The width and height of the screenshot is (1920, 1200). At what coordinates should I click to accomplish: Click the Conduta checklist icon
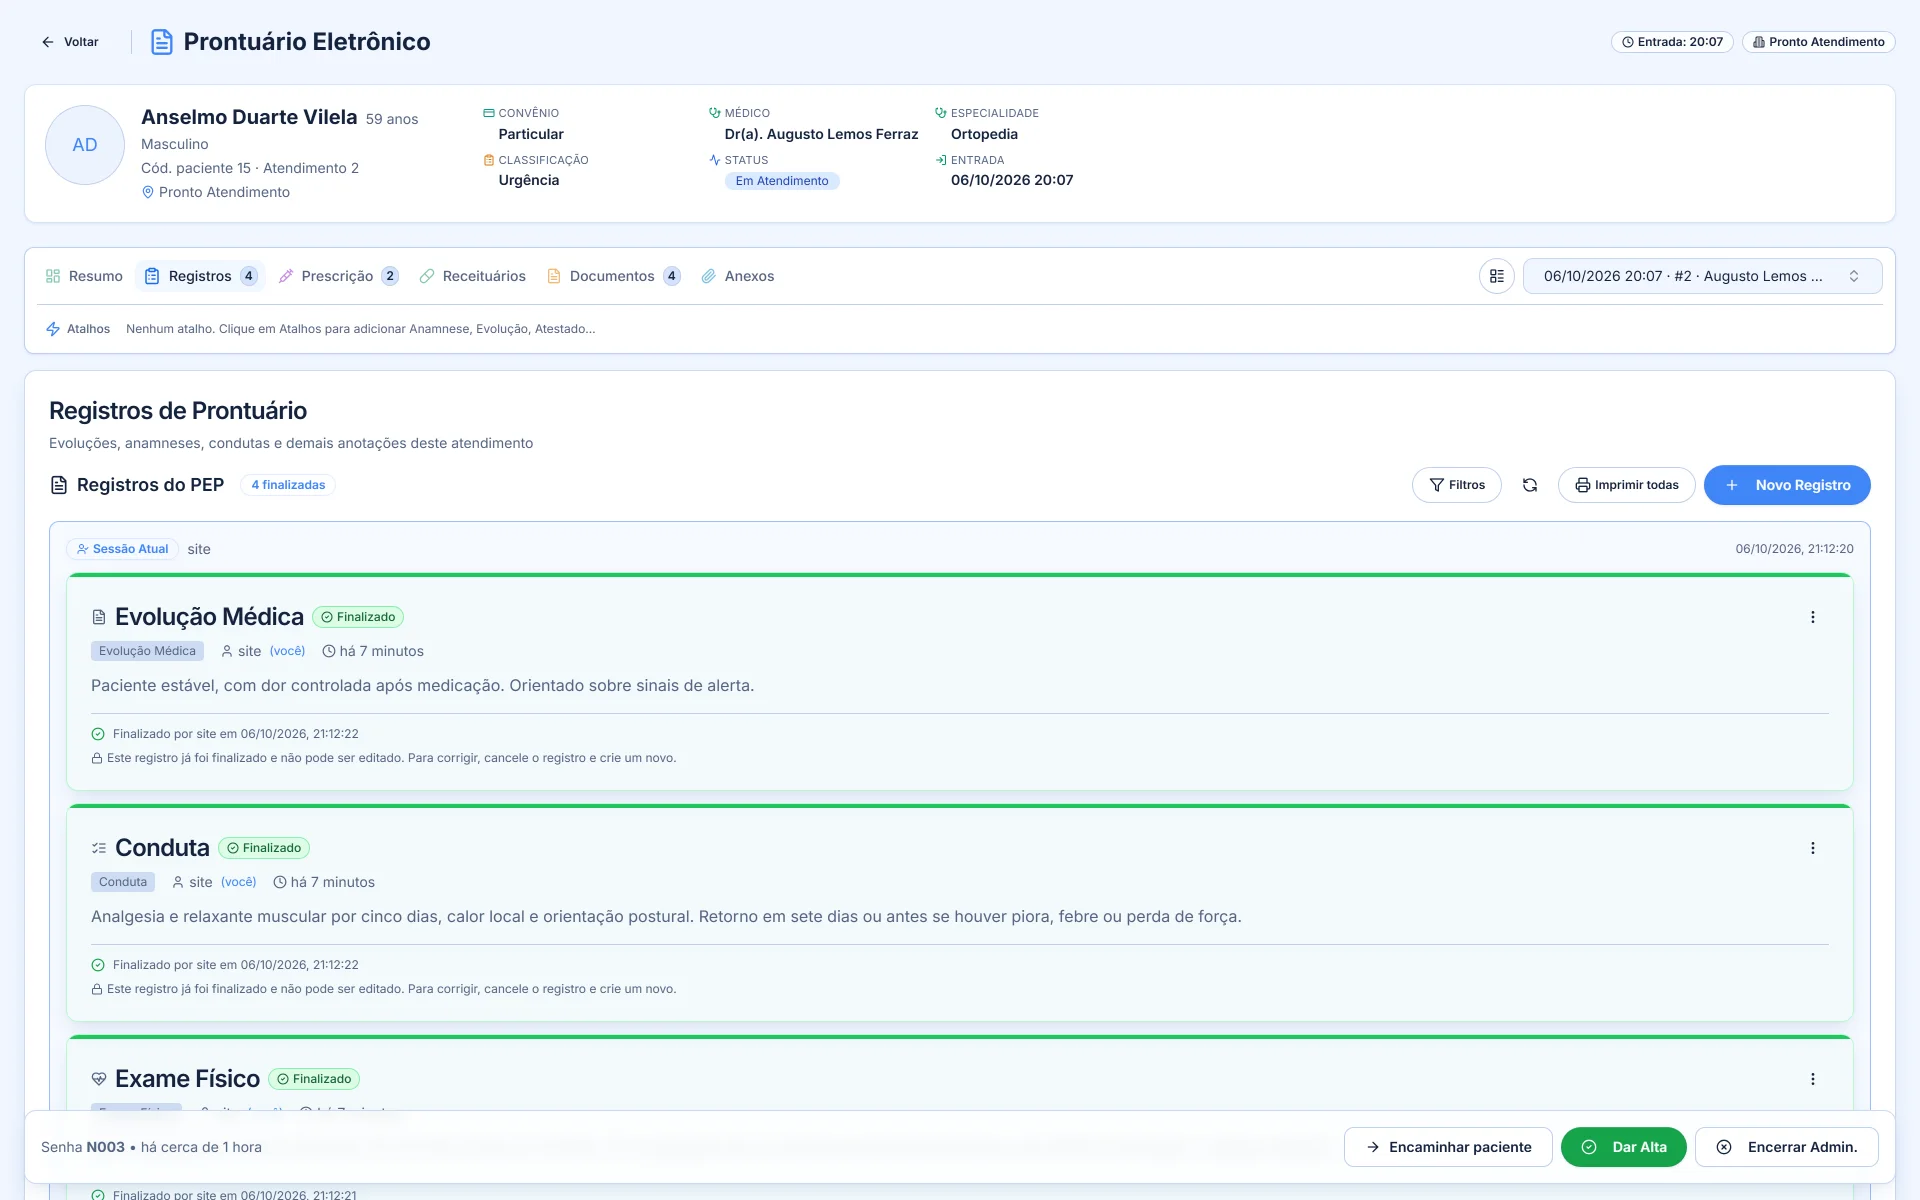[x=99, y=848]
